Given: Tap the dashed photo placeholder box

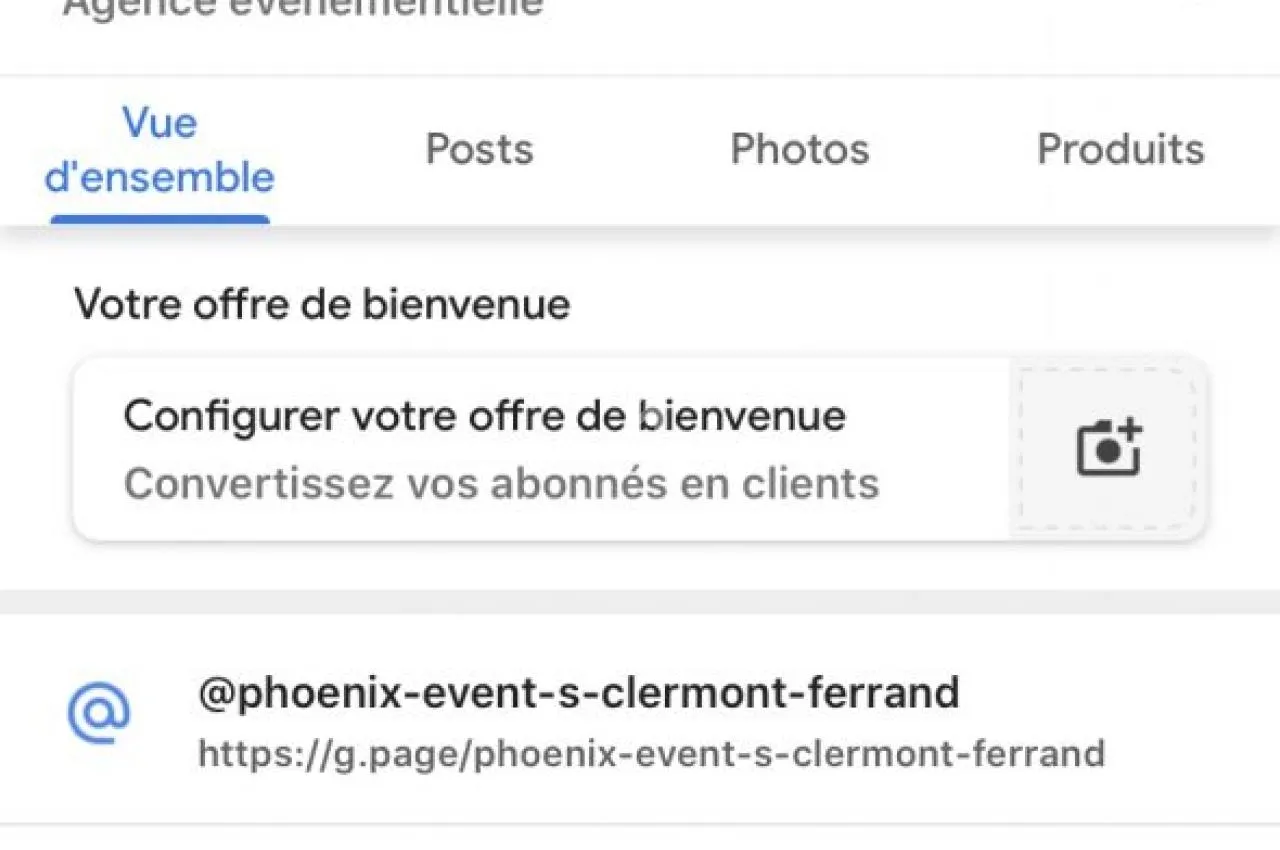Looking at the screenshot, I should (1108, 448).
